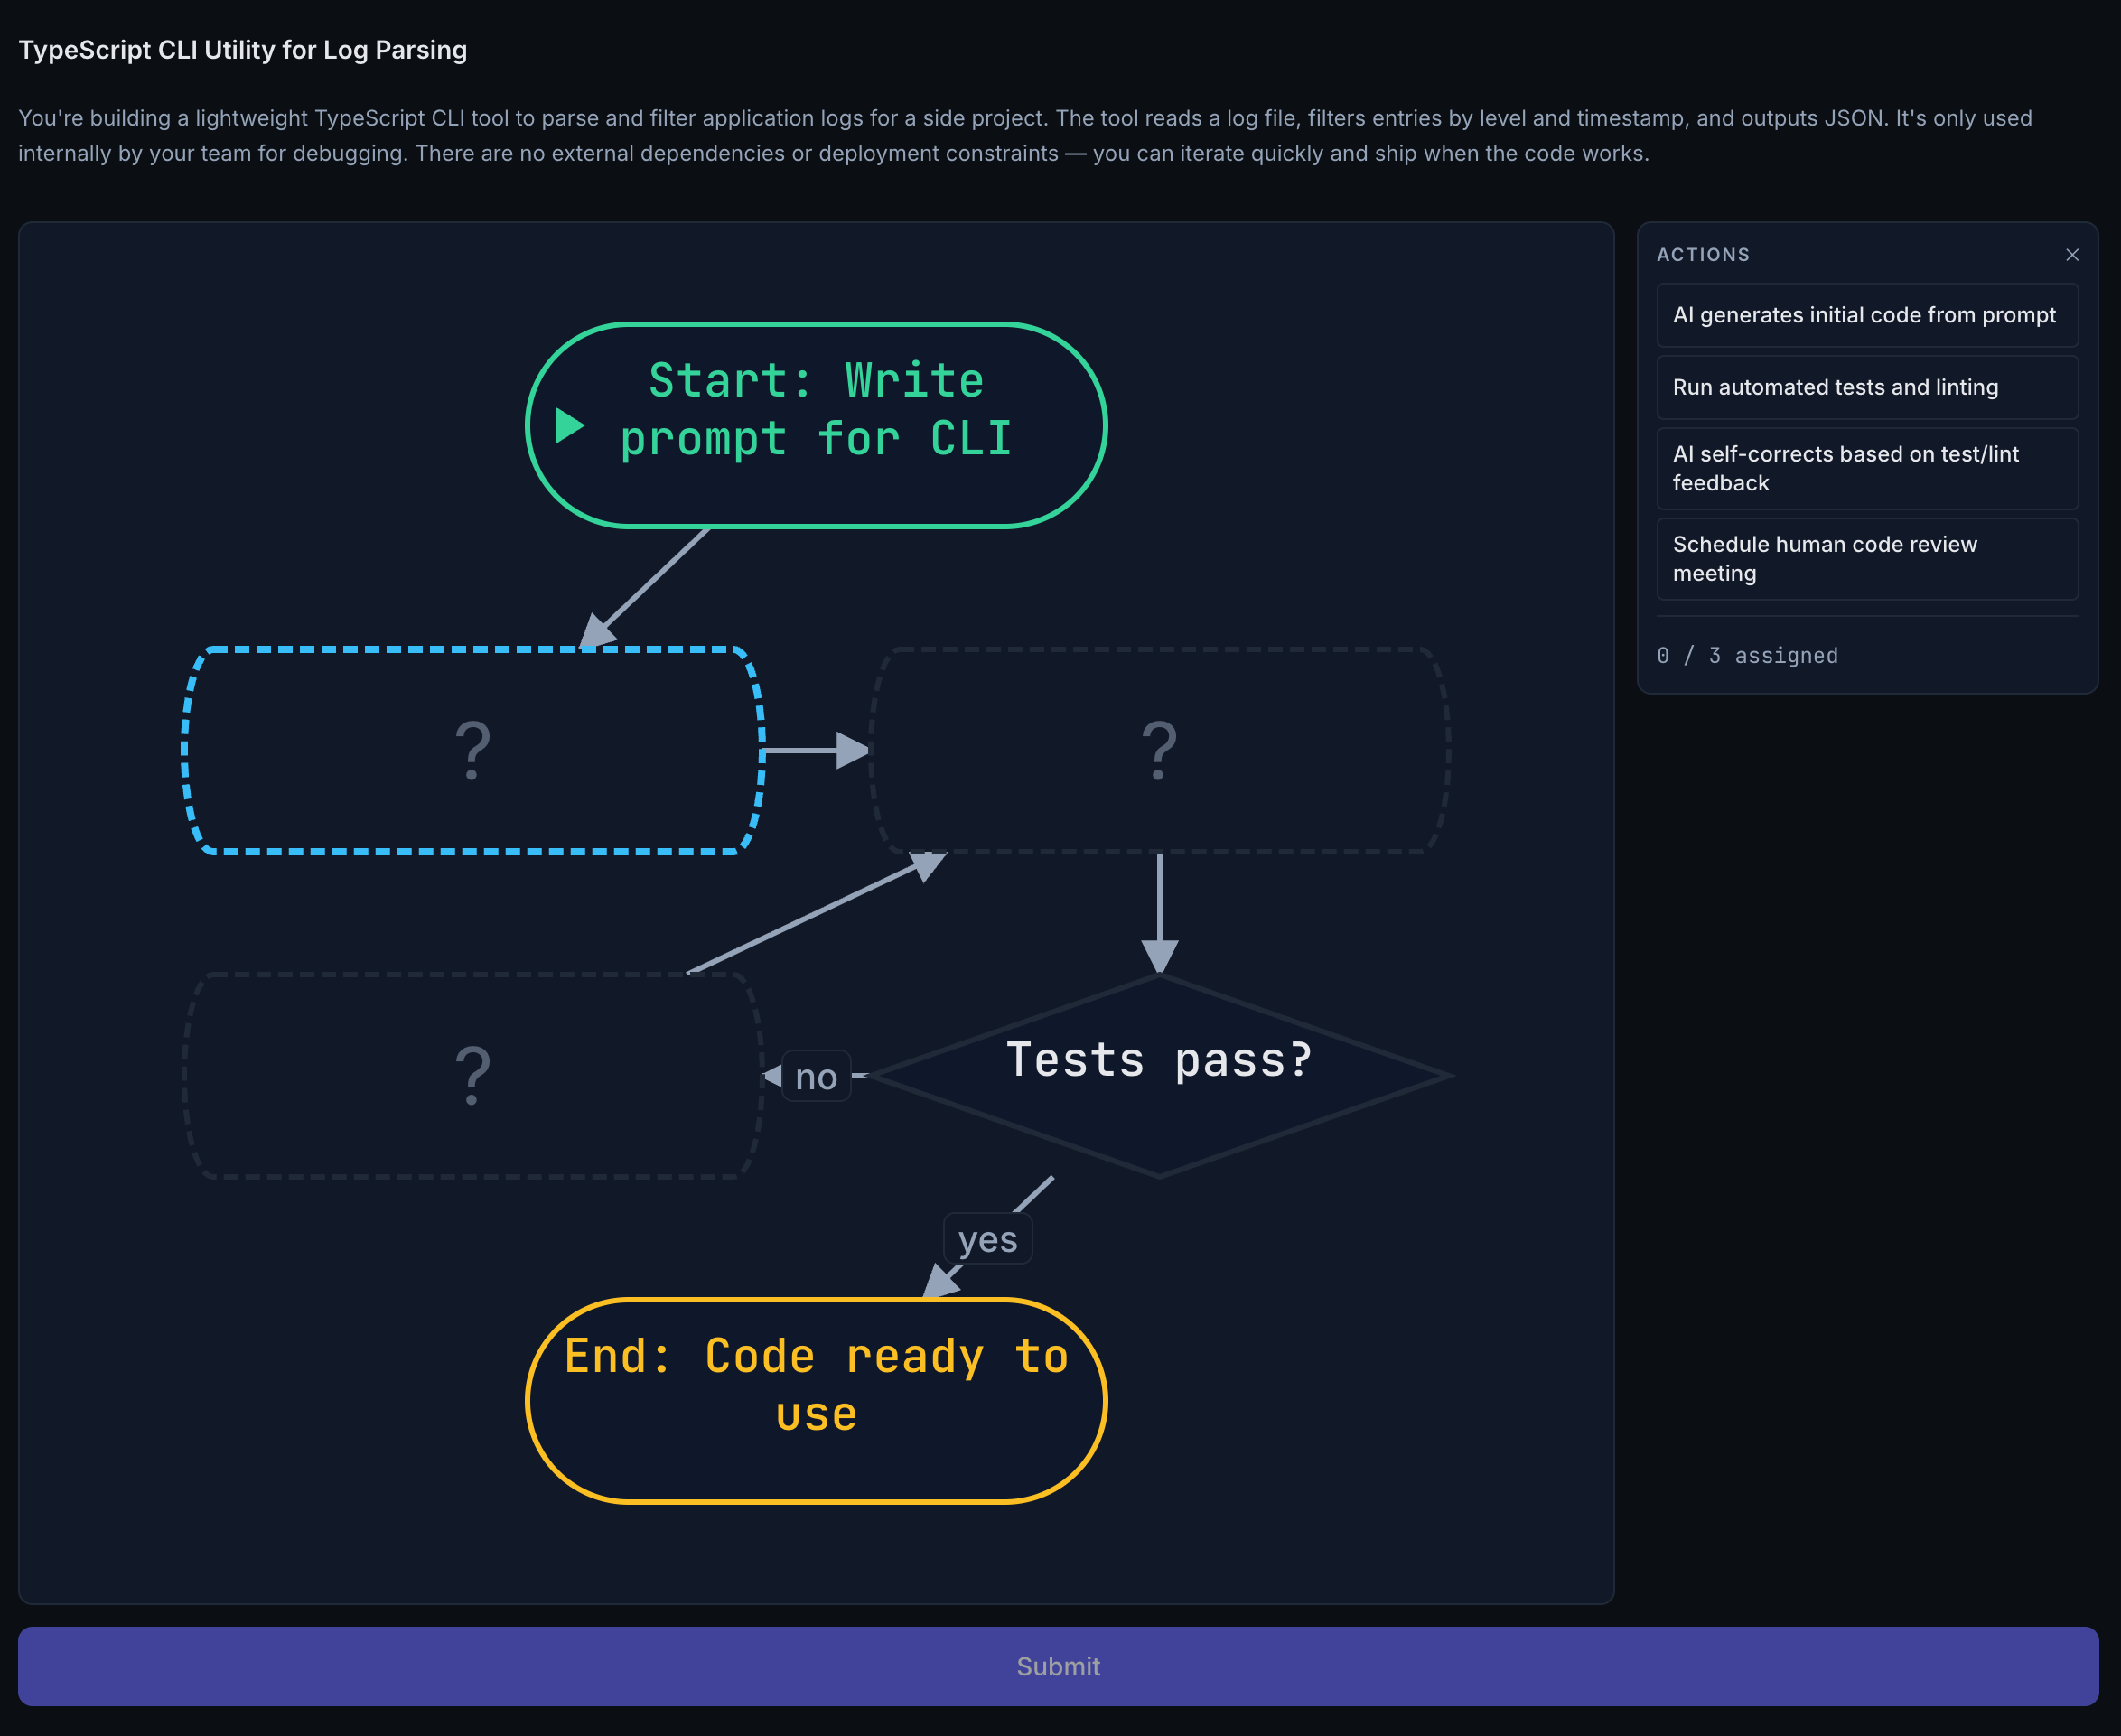
Task: Expand the 'AI self-corrects based on feedback' action
Action: [x=1865, y=468]
